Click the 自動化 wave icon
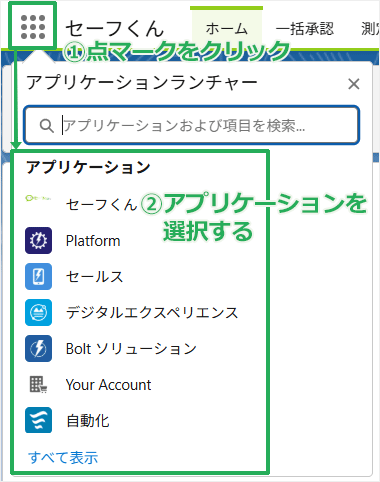 coord(38,420)
